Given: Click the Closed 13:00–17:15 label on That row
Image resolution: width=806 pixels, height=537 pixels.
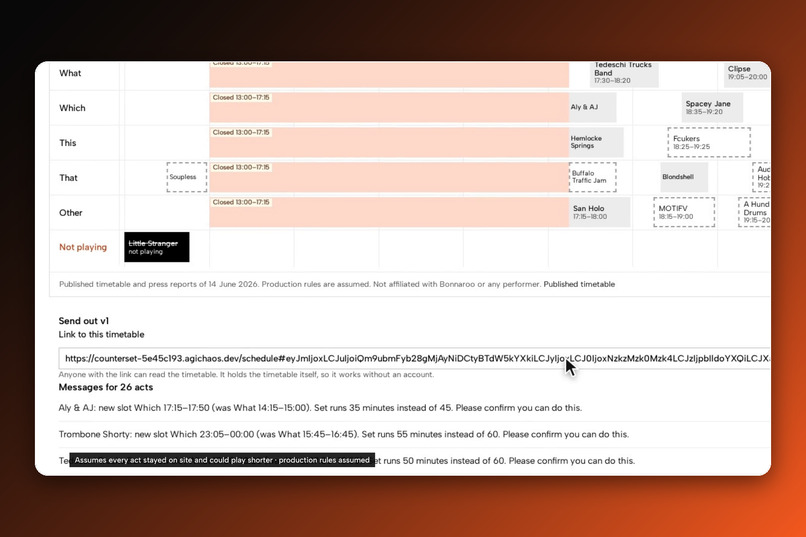Looking at the screenshot, I should pyautogui.click(x=241, y=168).
